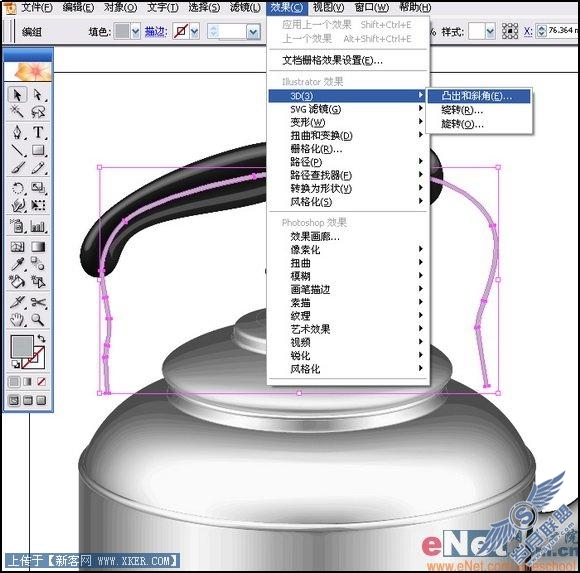The height and width of the screenshot is (573, 580).
Task: Click the 栅格化(R)... menu entry
Action: coord(348,149)
